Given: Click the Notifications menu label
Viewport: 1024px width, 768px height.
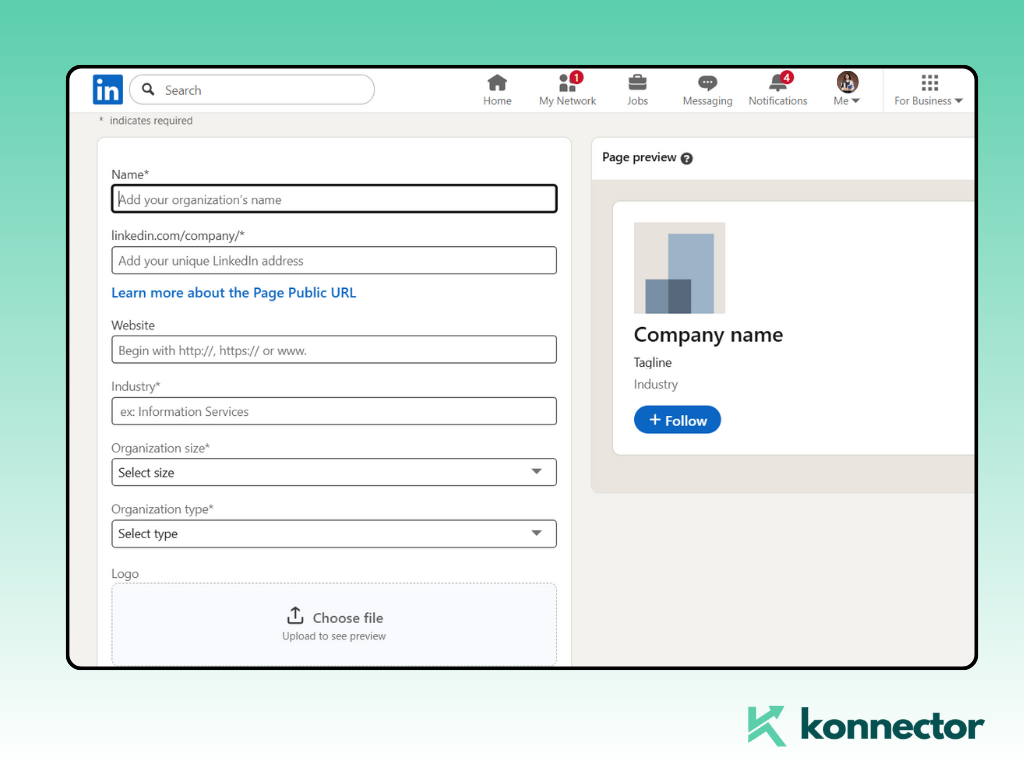Looking at the screenshot, I should (778, 101).
